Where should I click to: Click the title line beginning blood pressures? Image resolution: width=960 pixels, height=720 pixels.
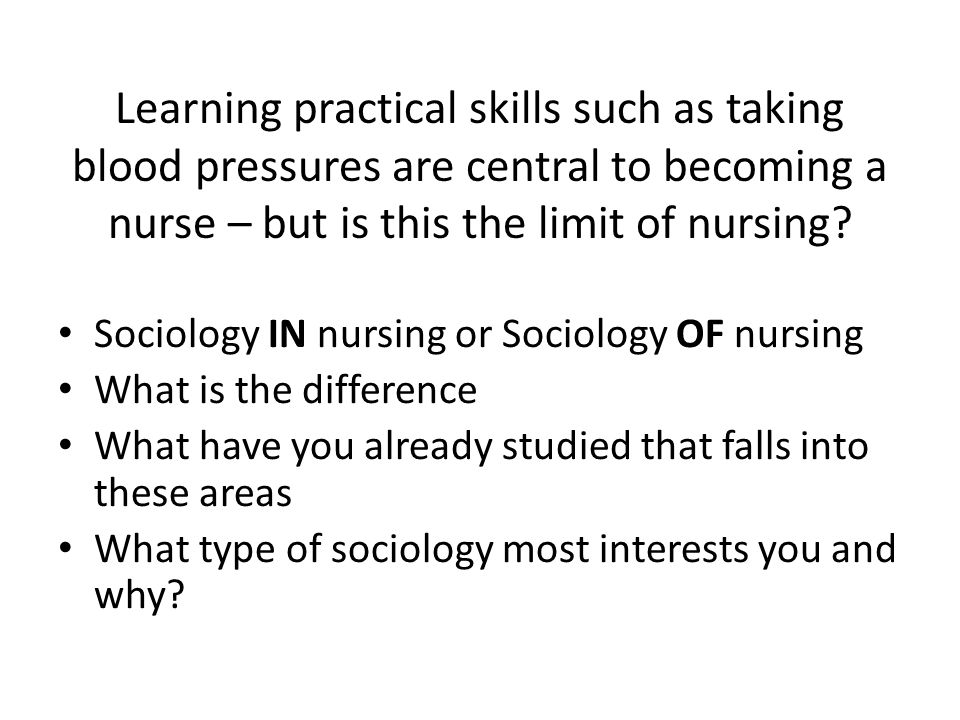point(479,167)
